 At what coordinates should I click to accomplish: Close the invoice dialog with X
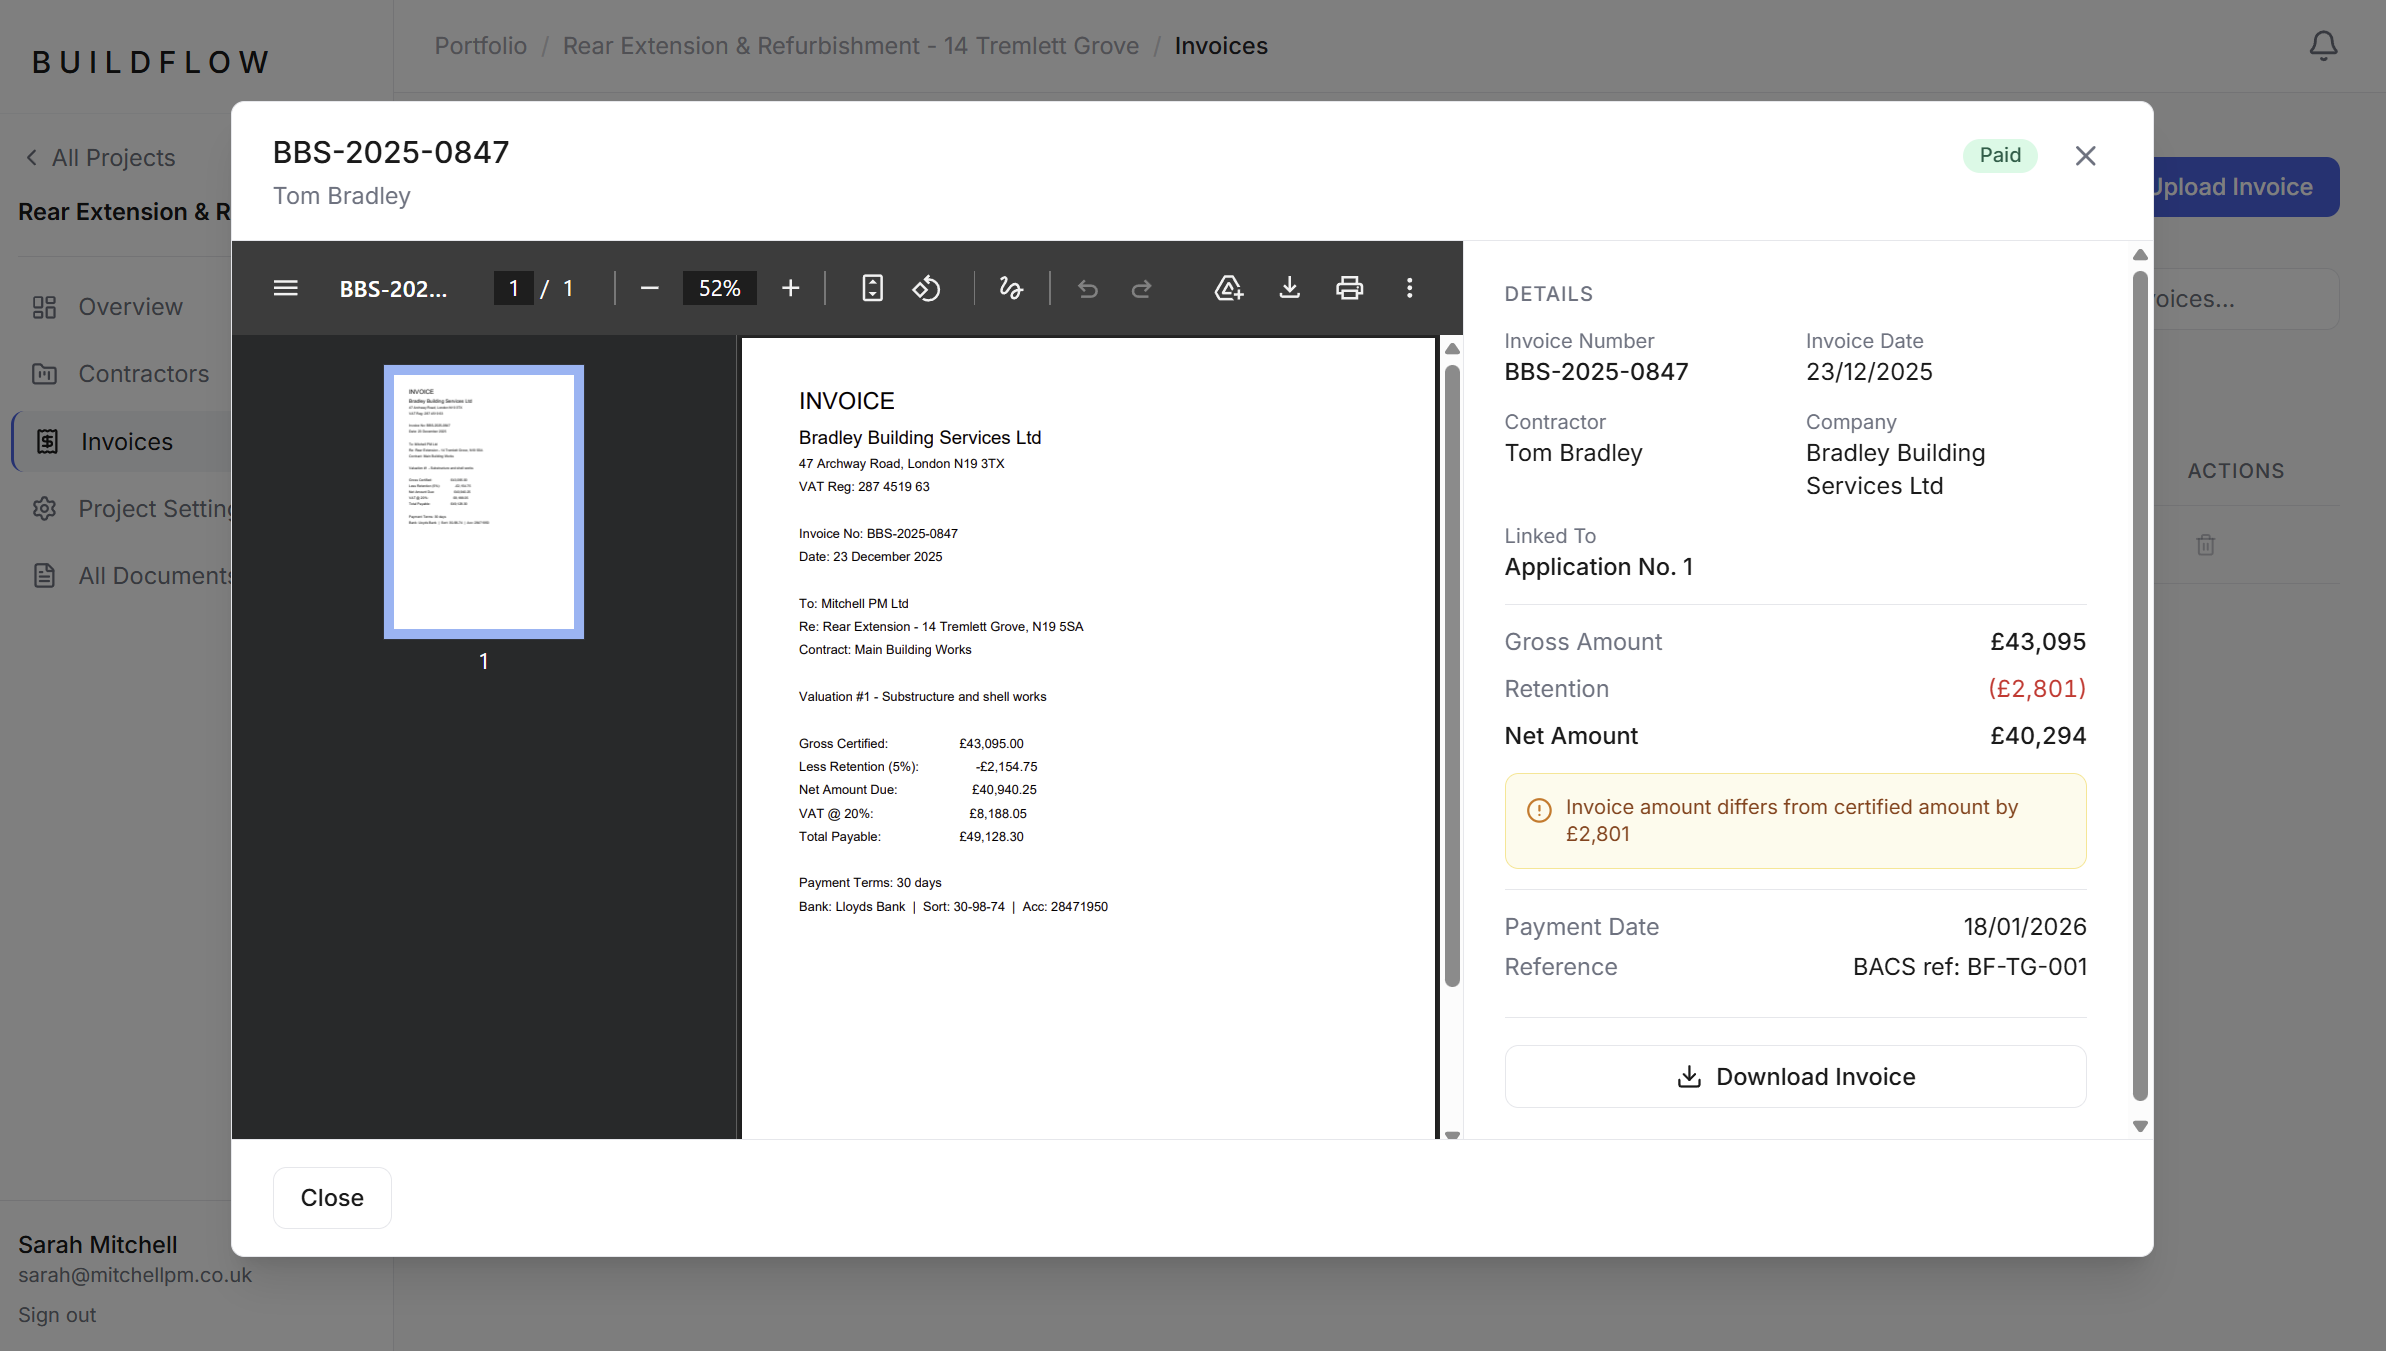point(2085,156)
